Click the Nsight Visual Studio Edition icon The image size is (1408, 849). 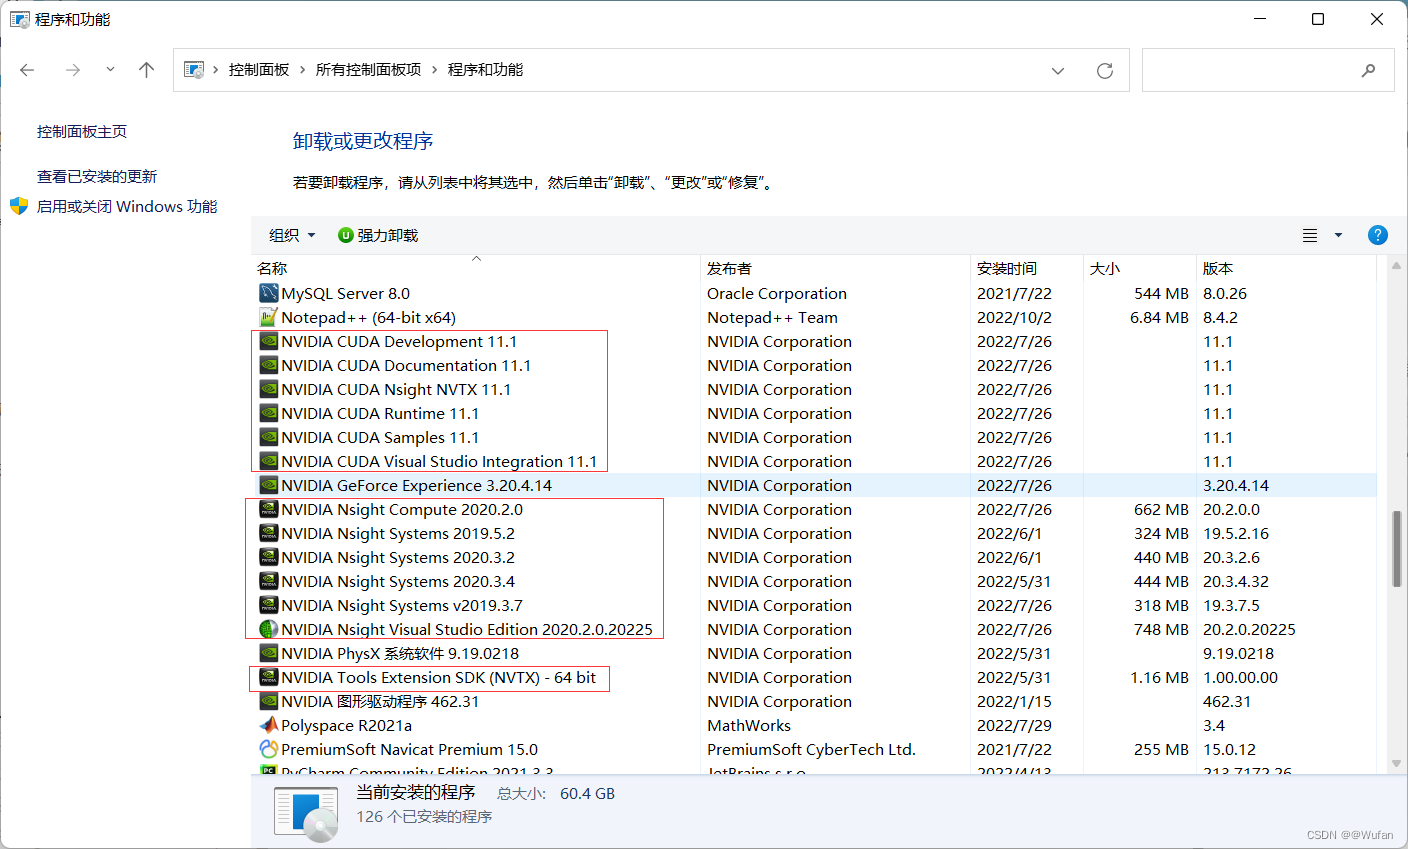(x=268, y=629)
